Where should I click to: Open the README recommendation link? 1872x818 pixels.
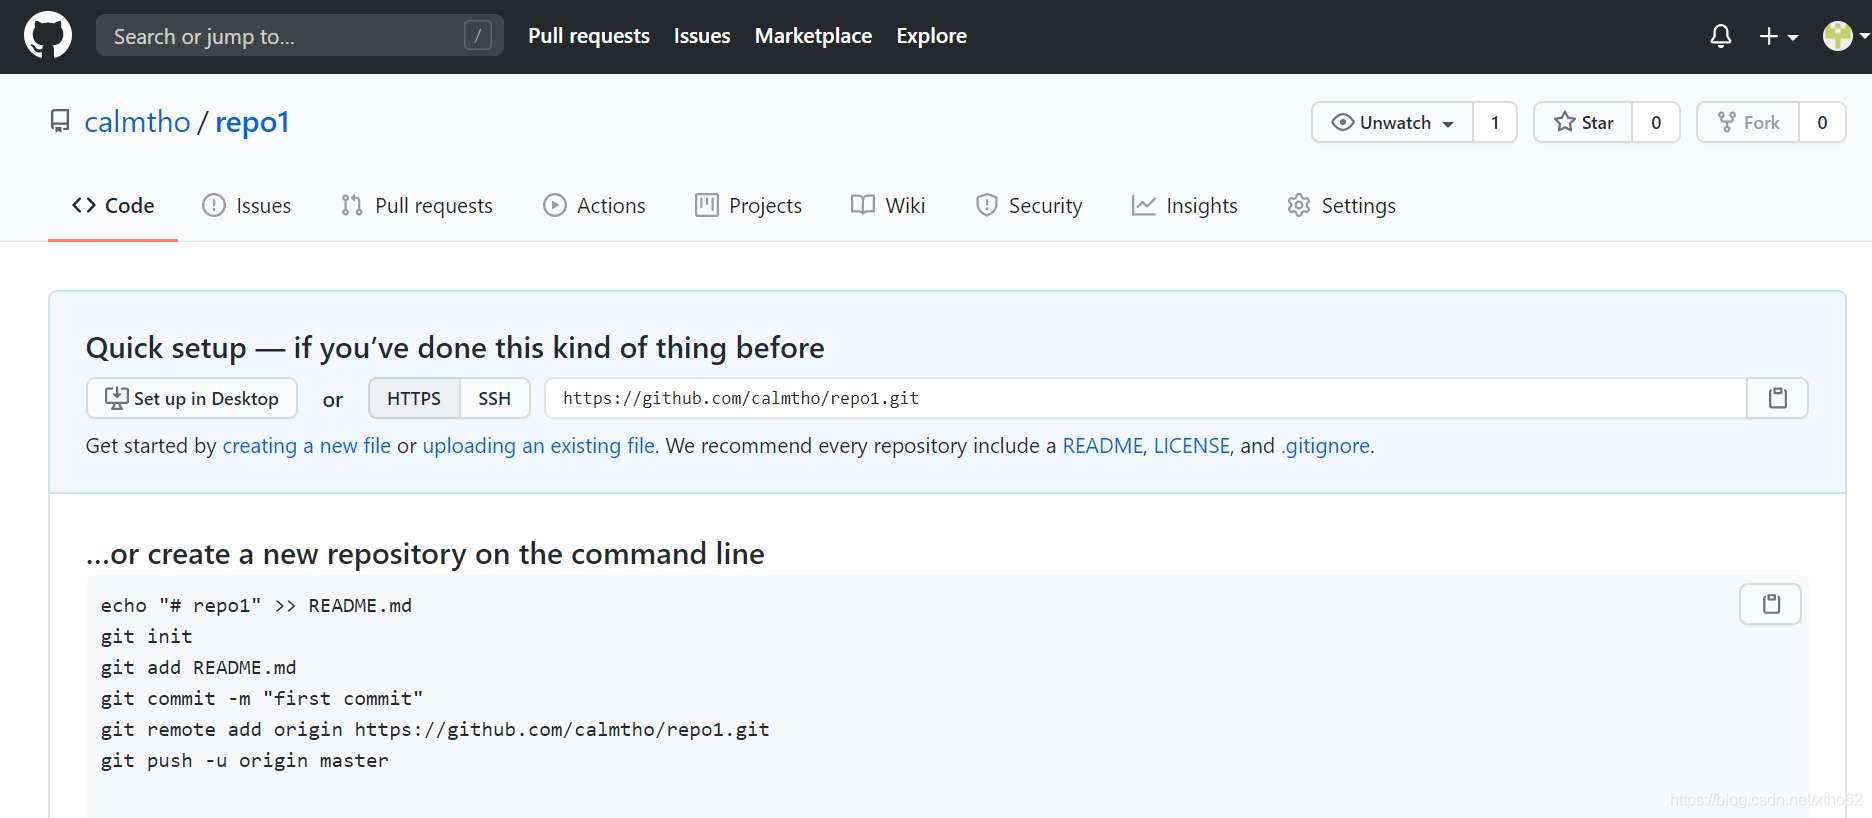pyautogui.click(x=1102, y=446)
